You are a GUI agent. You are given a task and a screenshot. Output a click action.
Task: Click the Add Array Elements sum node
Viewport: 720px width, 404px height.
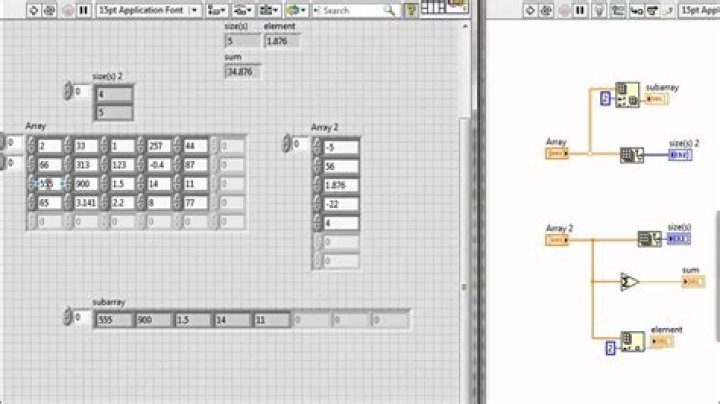[629, 281]
